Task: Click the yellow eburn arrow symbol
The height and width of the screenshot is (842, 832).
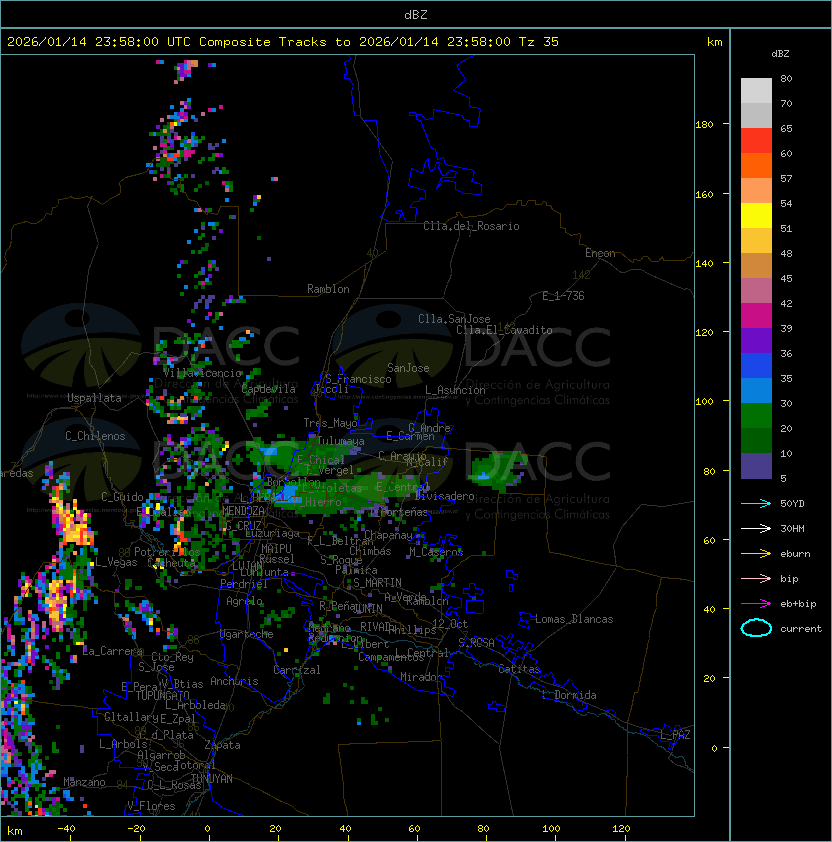Action: [x=756, y=554]
